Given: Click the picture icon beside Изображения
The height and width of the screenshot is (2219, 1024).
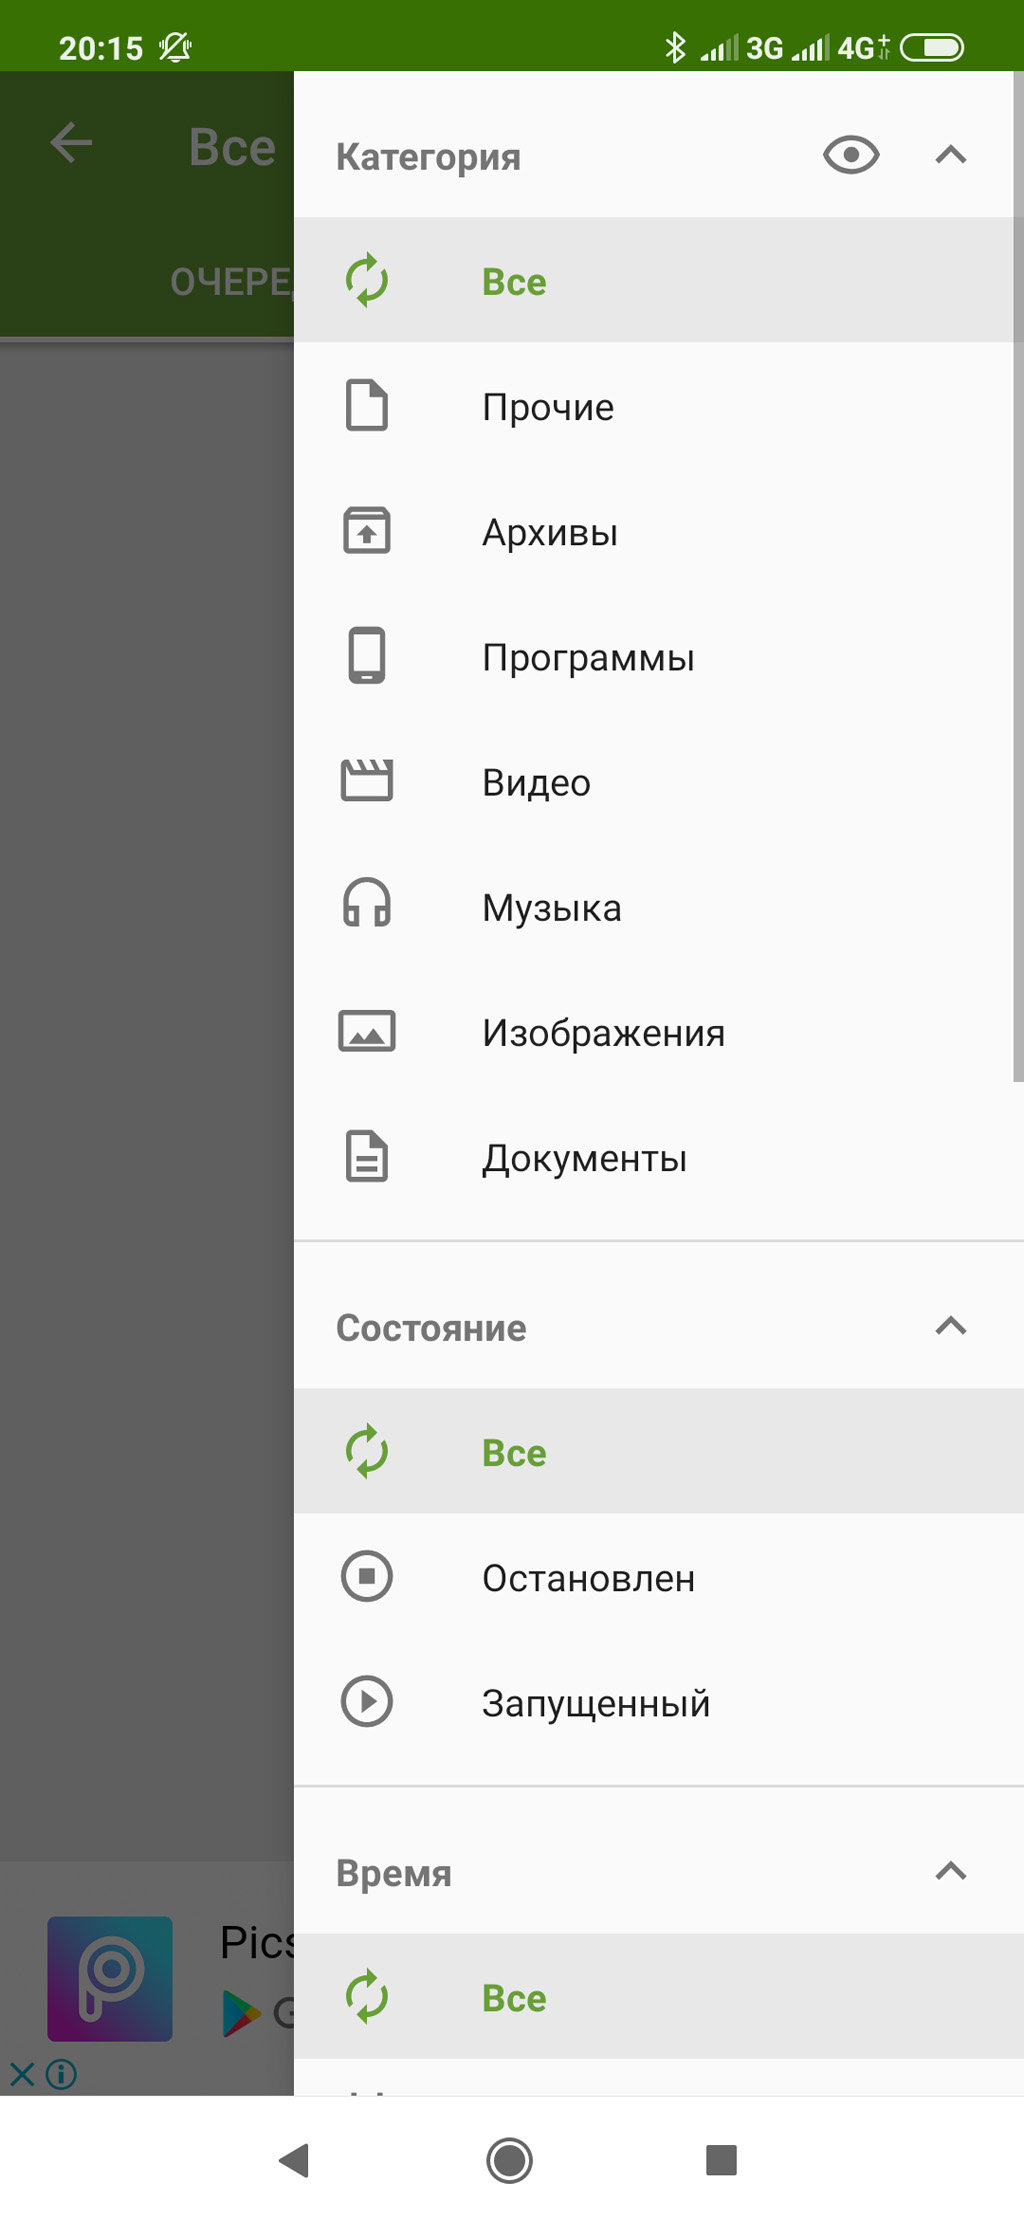Looking at the screenshot, I should pyautogui.click(x=367, y=1031).
